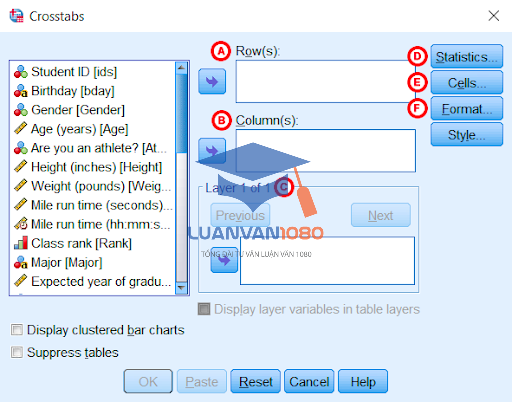512x402 pixels.
Task: Close the Crosstabs dialog
Action: 494,16
